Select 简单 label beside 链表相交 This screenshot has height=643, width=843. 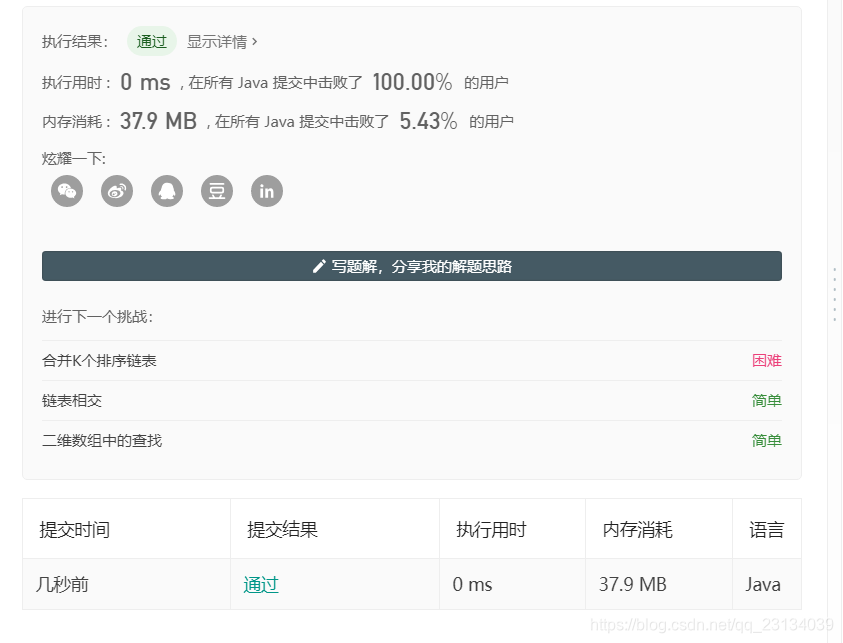[767, 401]
